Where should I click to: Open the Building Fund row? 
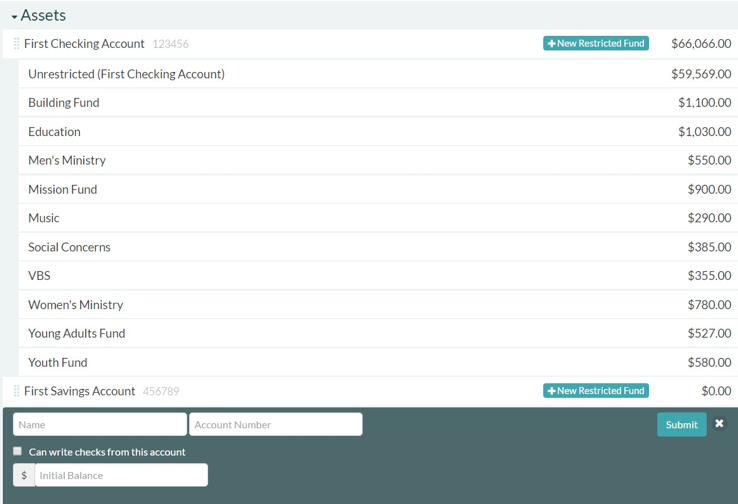[64, 103]
